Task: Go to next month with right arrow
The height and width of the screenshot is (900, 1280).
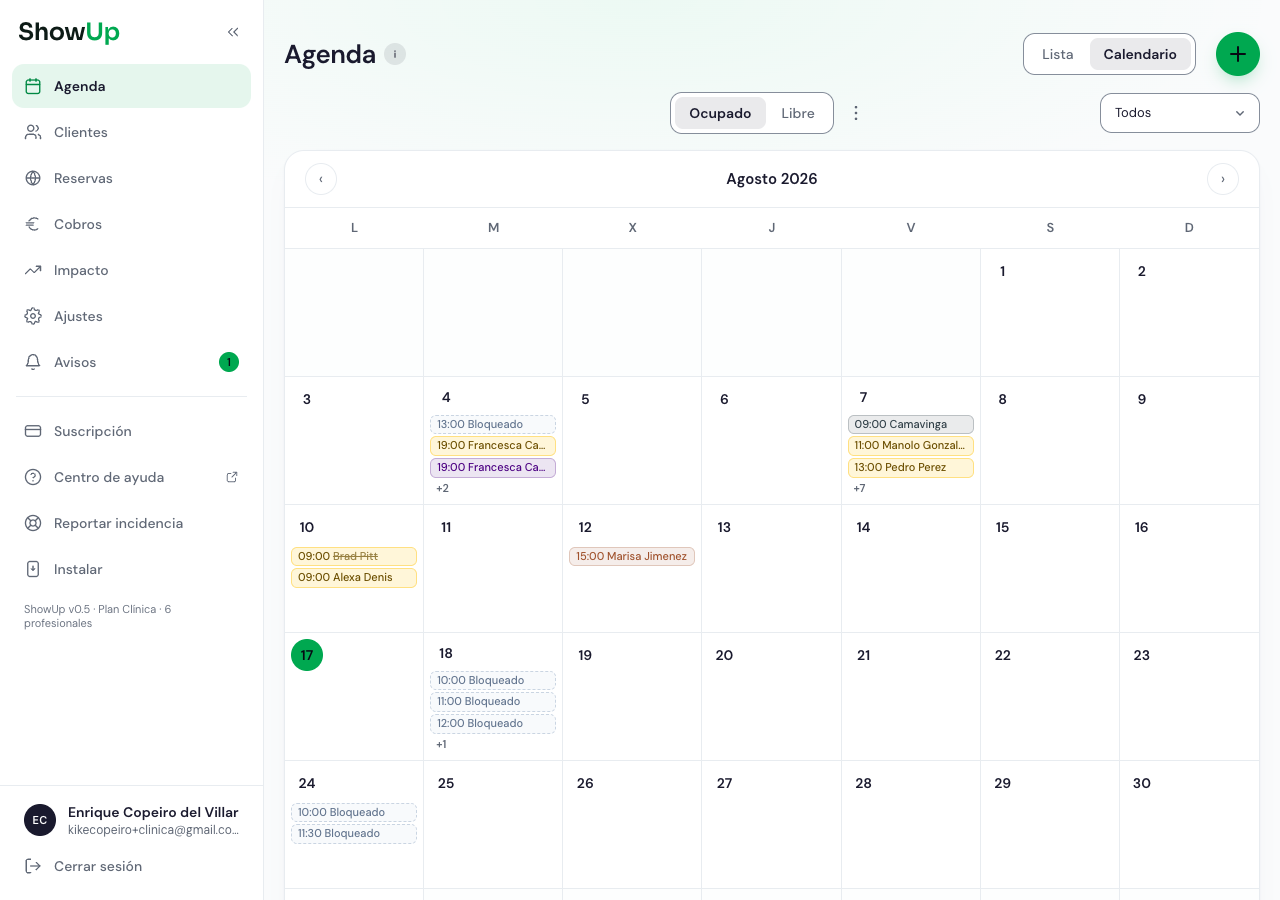Action: [1223, 179]
